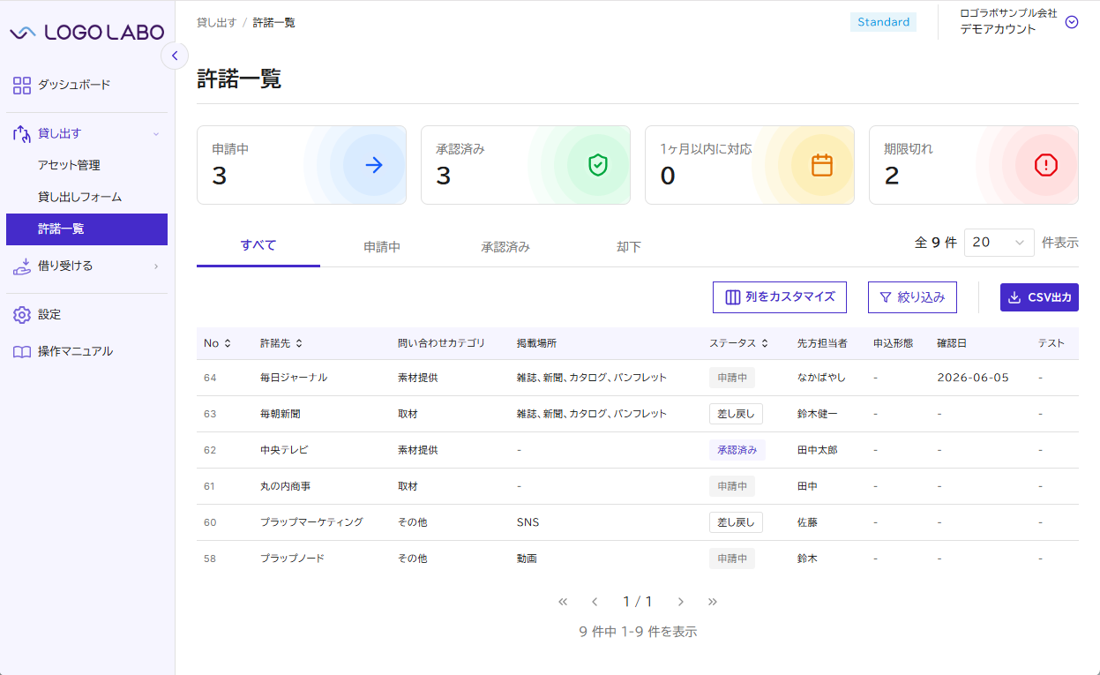Click the 借り受ける hand icon
This screenshot has width=1100, height=675.
point(22,266)
